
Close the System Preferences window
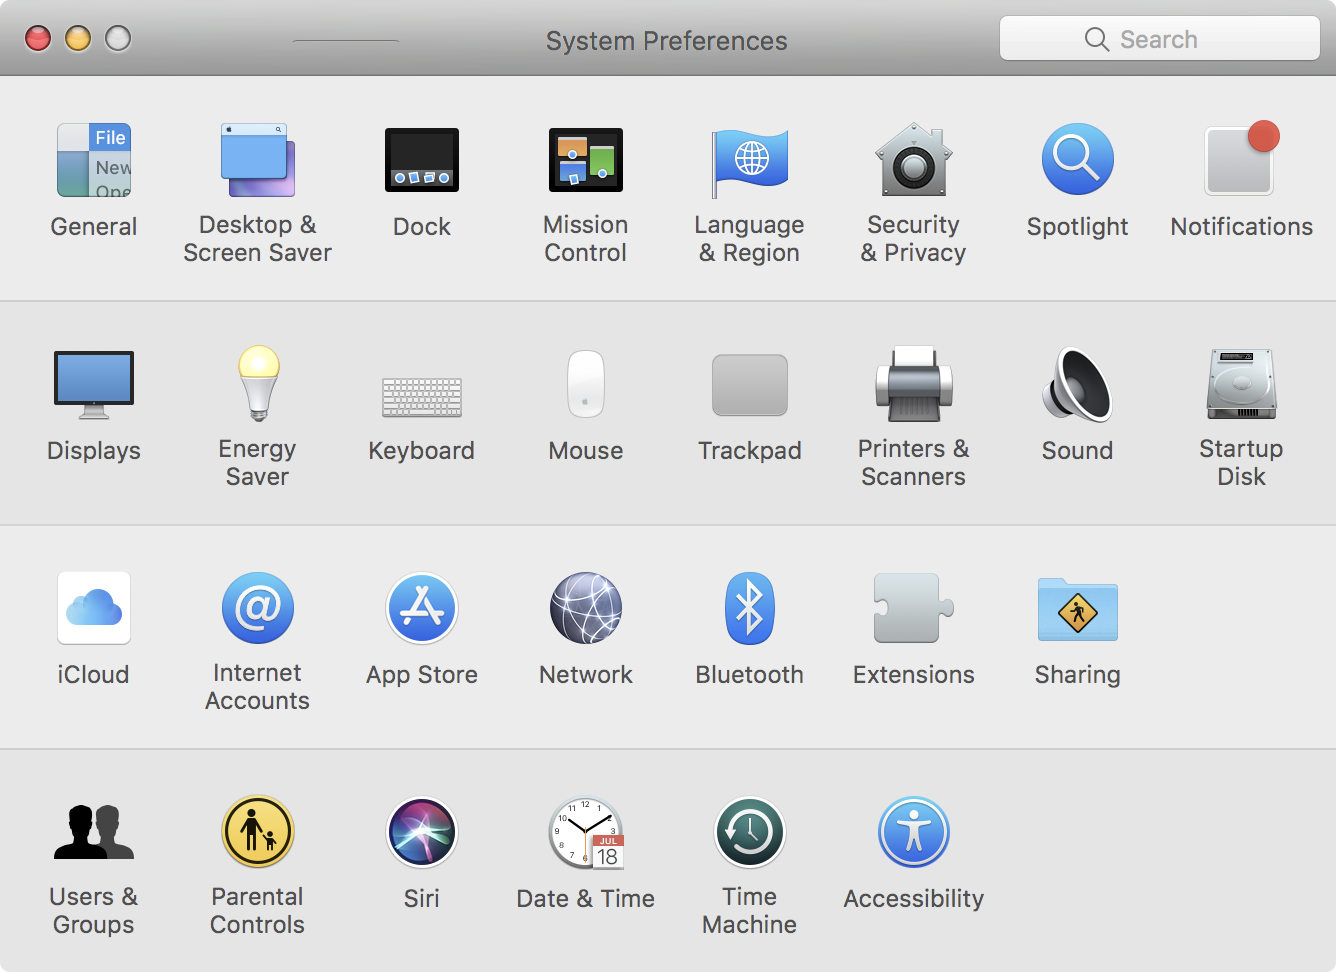coord(38,38)
